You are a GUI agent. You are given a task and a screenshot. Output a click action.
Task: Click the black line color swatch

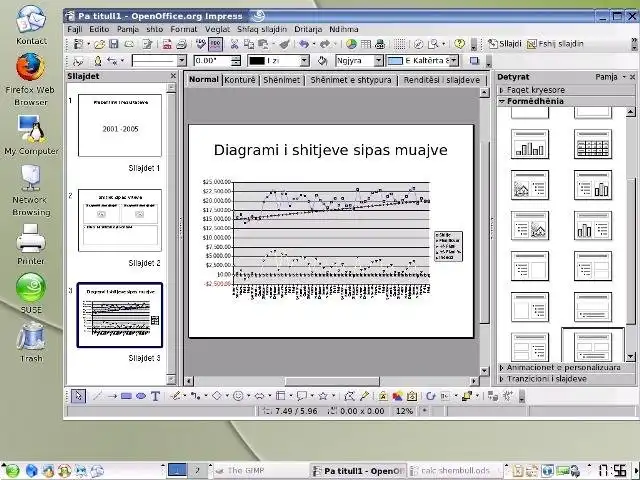click(257, 61)
